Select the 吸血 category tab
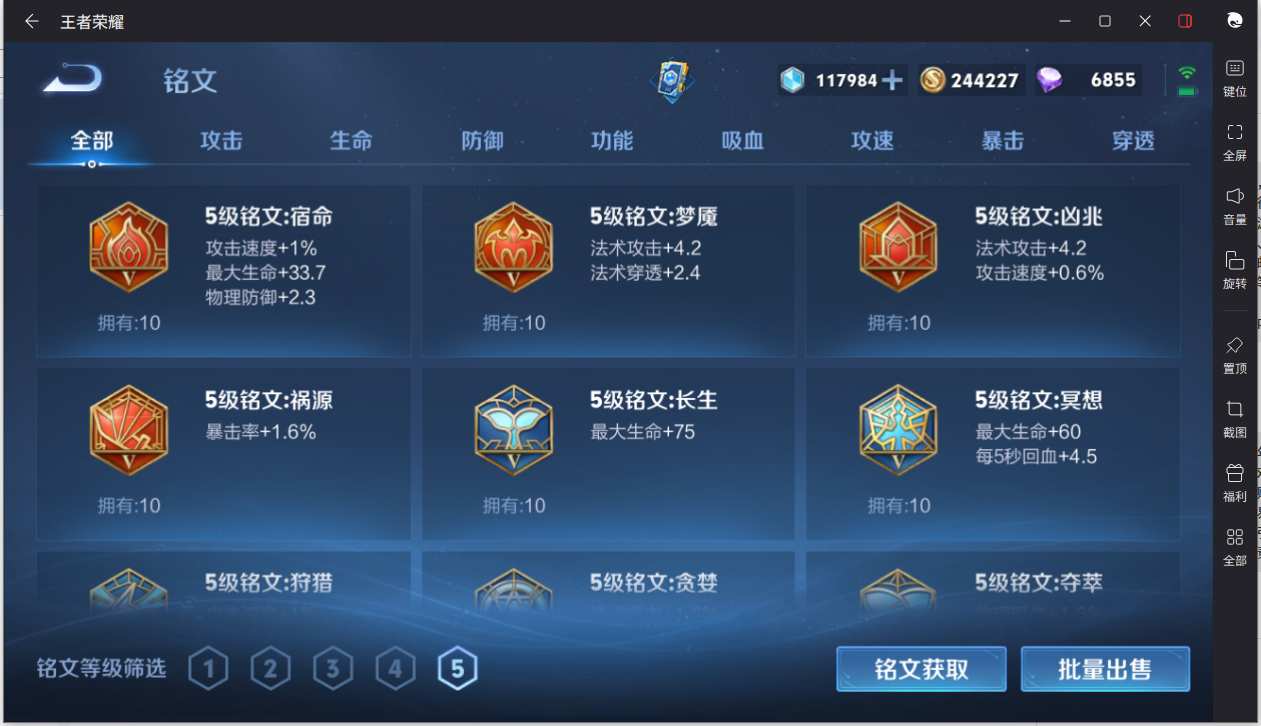Viewport: 1261px width, 726px height. pyautogui.click(x=742, y=141)
